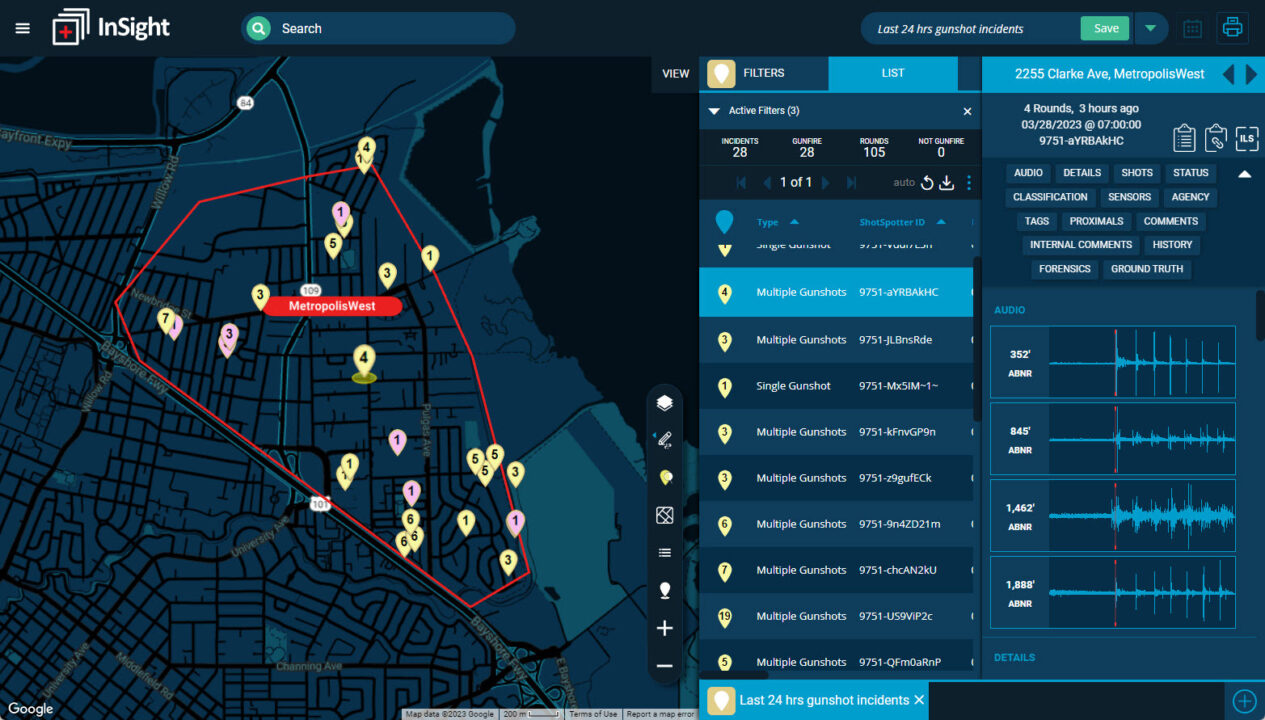
Task: Toggle the map legend list view
Action: pyautogui.click(x=664, y=553)
